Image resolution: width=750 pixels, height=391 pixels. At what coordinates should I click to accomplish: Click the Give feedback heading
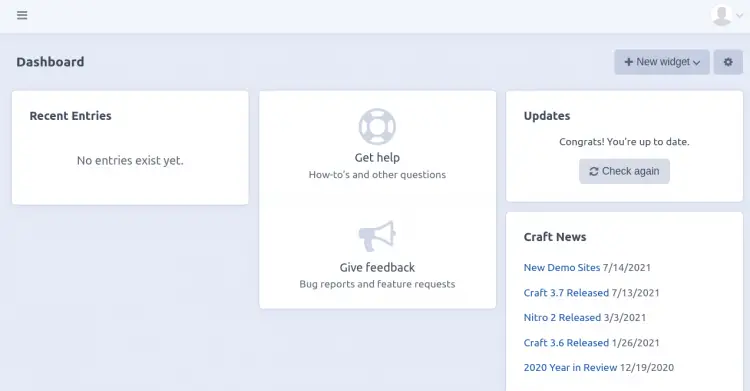pos(377,268)
